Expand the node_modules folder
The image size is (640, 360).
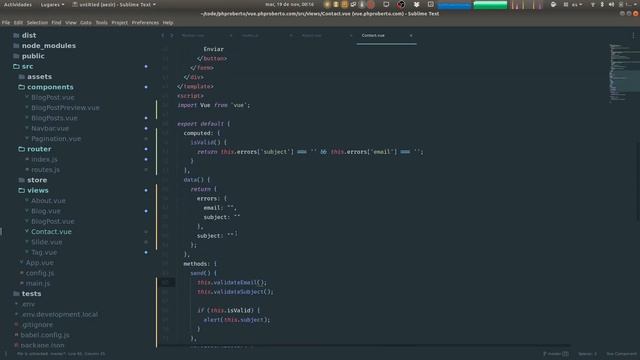[49, 46]
